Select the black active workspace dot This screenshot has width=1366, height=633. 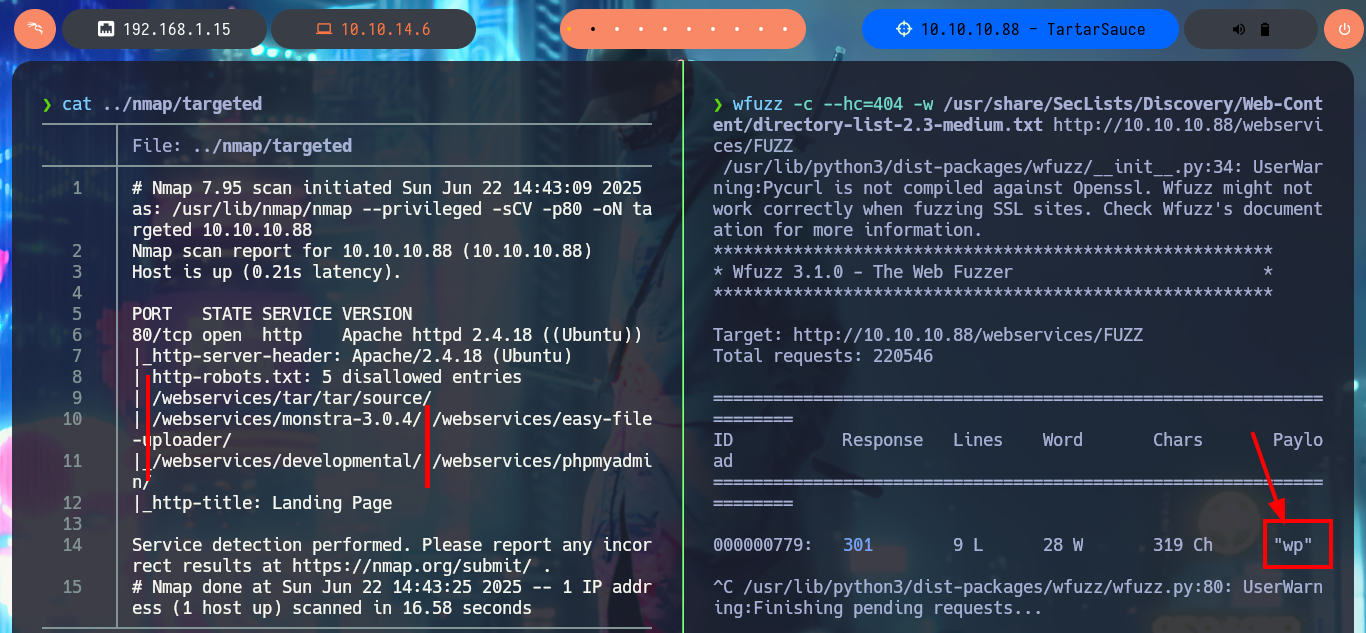[x=592, y=29]
